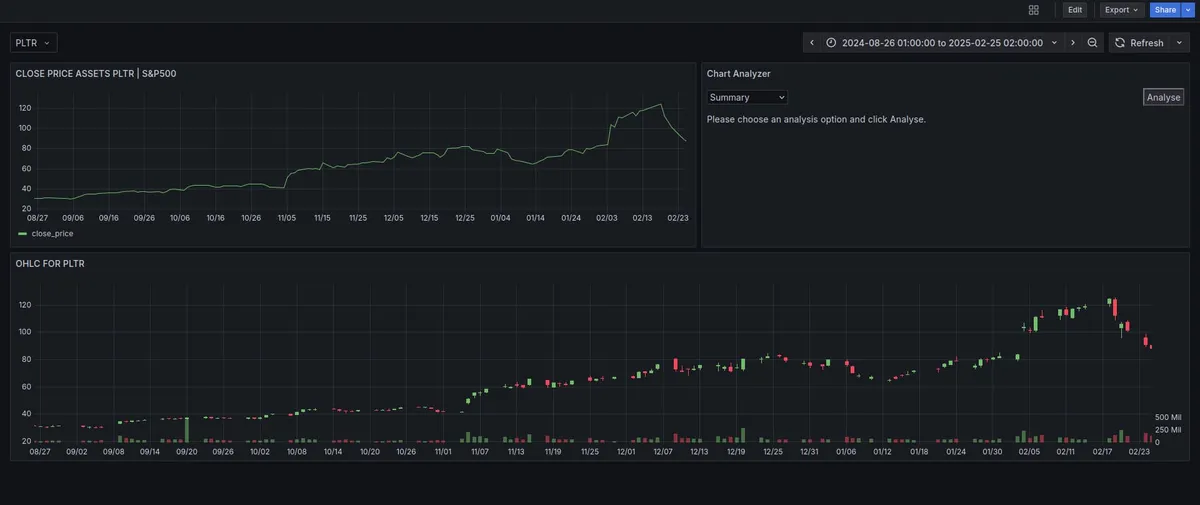Shift time range forward with right arrow

(x=1073, y=43)
